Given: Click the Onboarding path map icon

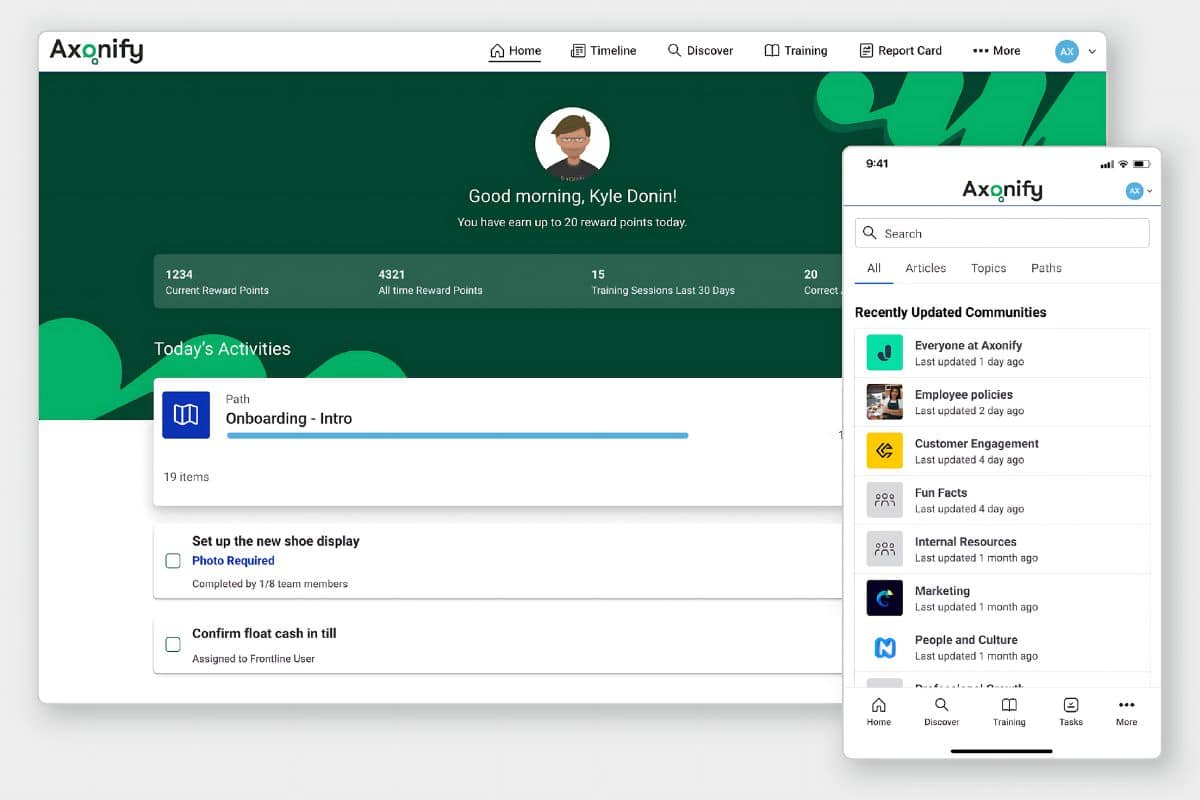Looking at the screenshot, I should tap(186, 415).
